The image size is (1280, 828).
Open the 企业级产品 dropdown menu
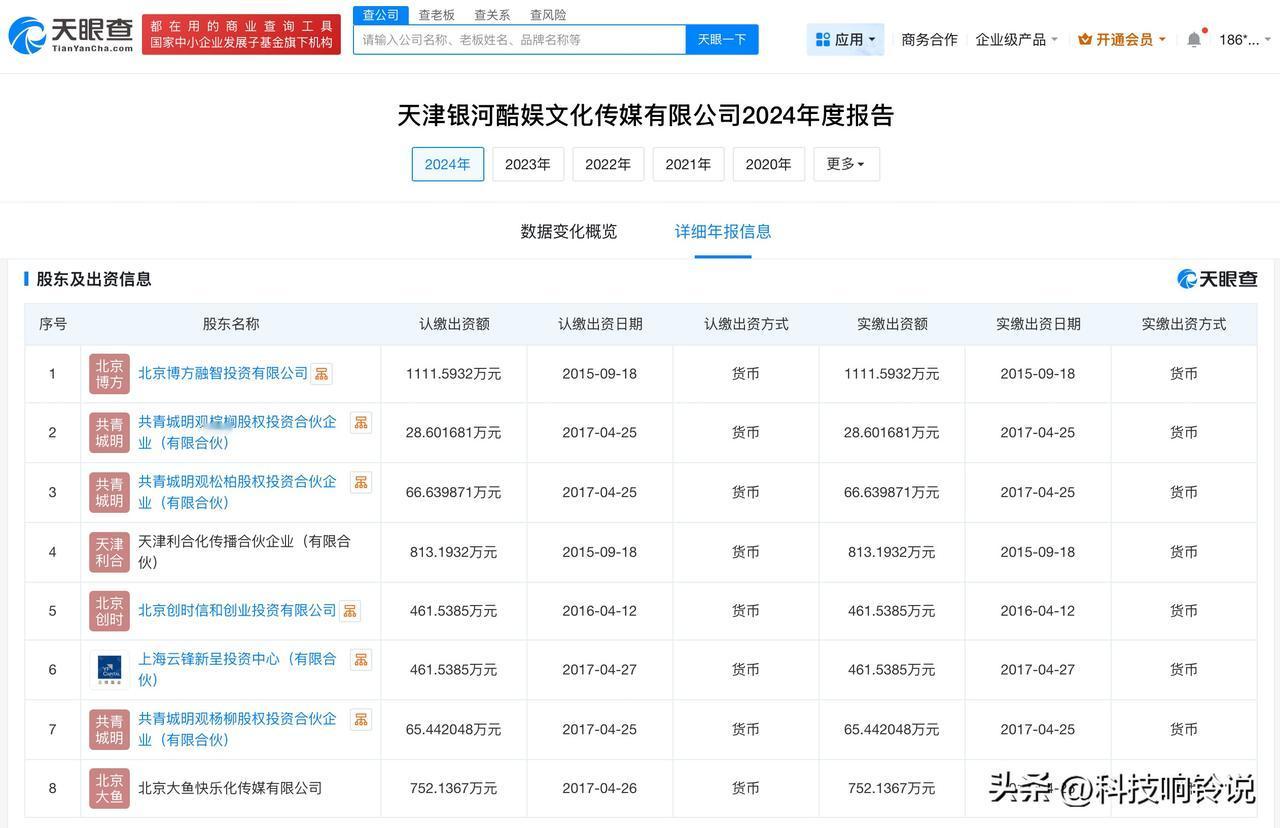coord(1016,40)
